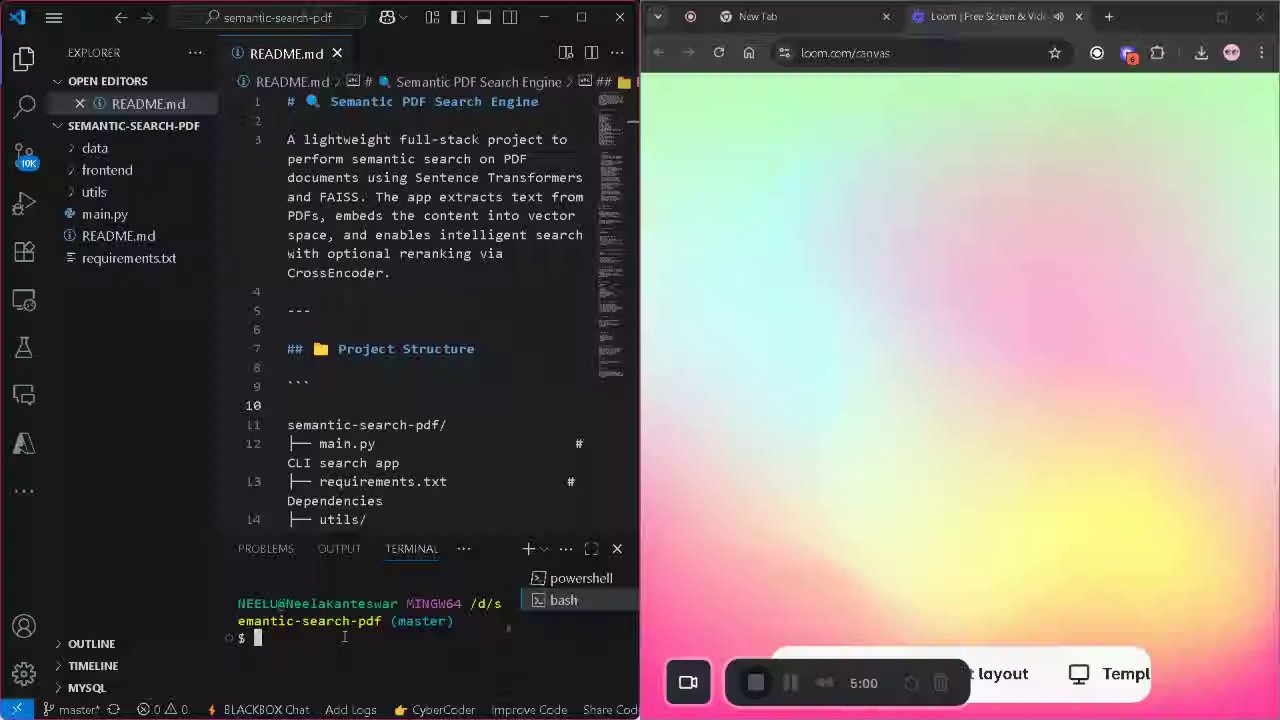Image resolution: width=1280 pixels, height=720 pixels.
Task: Open VS Code hamburger application menu
Action: 54,17
